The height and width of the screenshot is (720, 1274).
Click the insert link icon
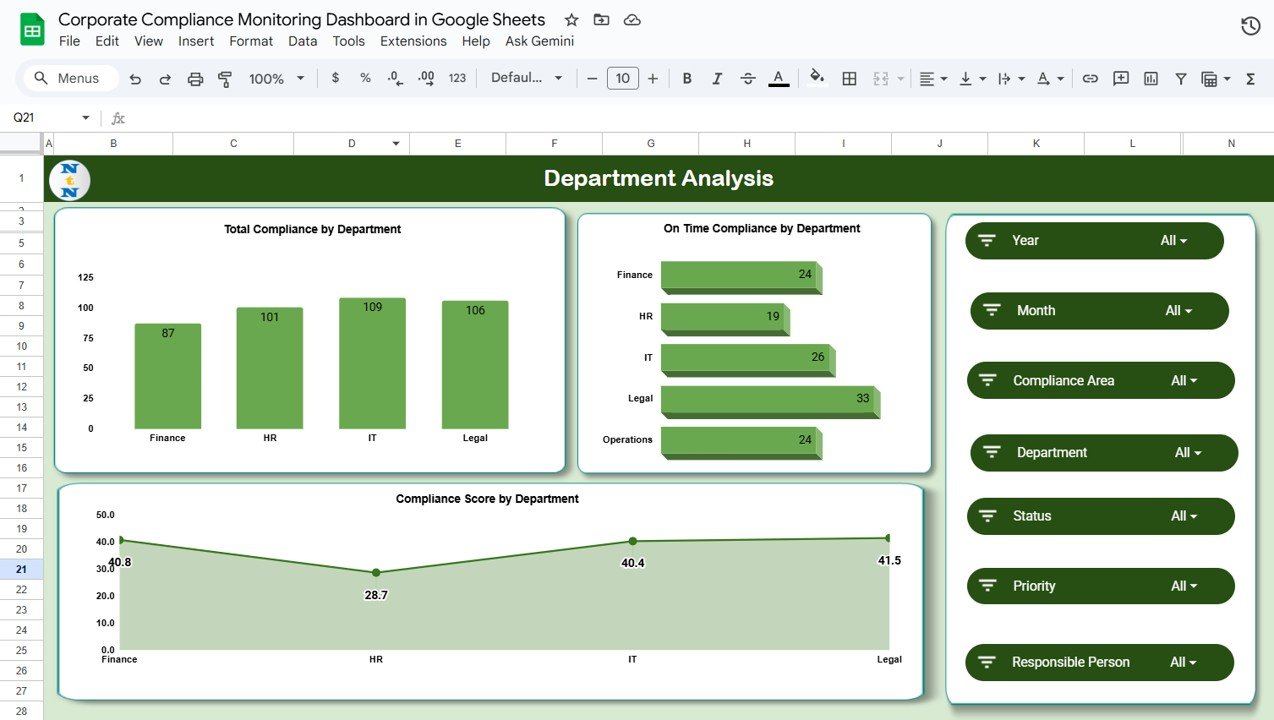[1090, 78]
